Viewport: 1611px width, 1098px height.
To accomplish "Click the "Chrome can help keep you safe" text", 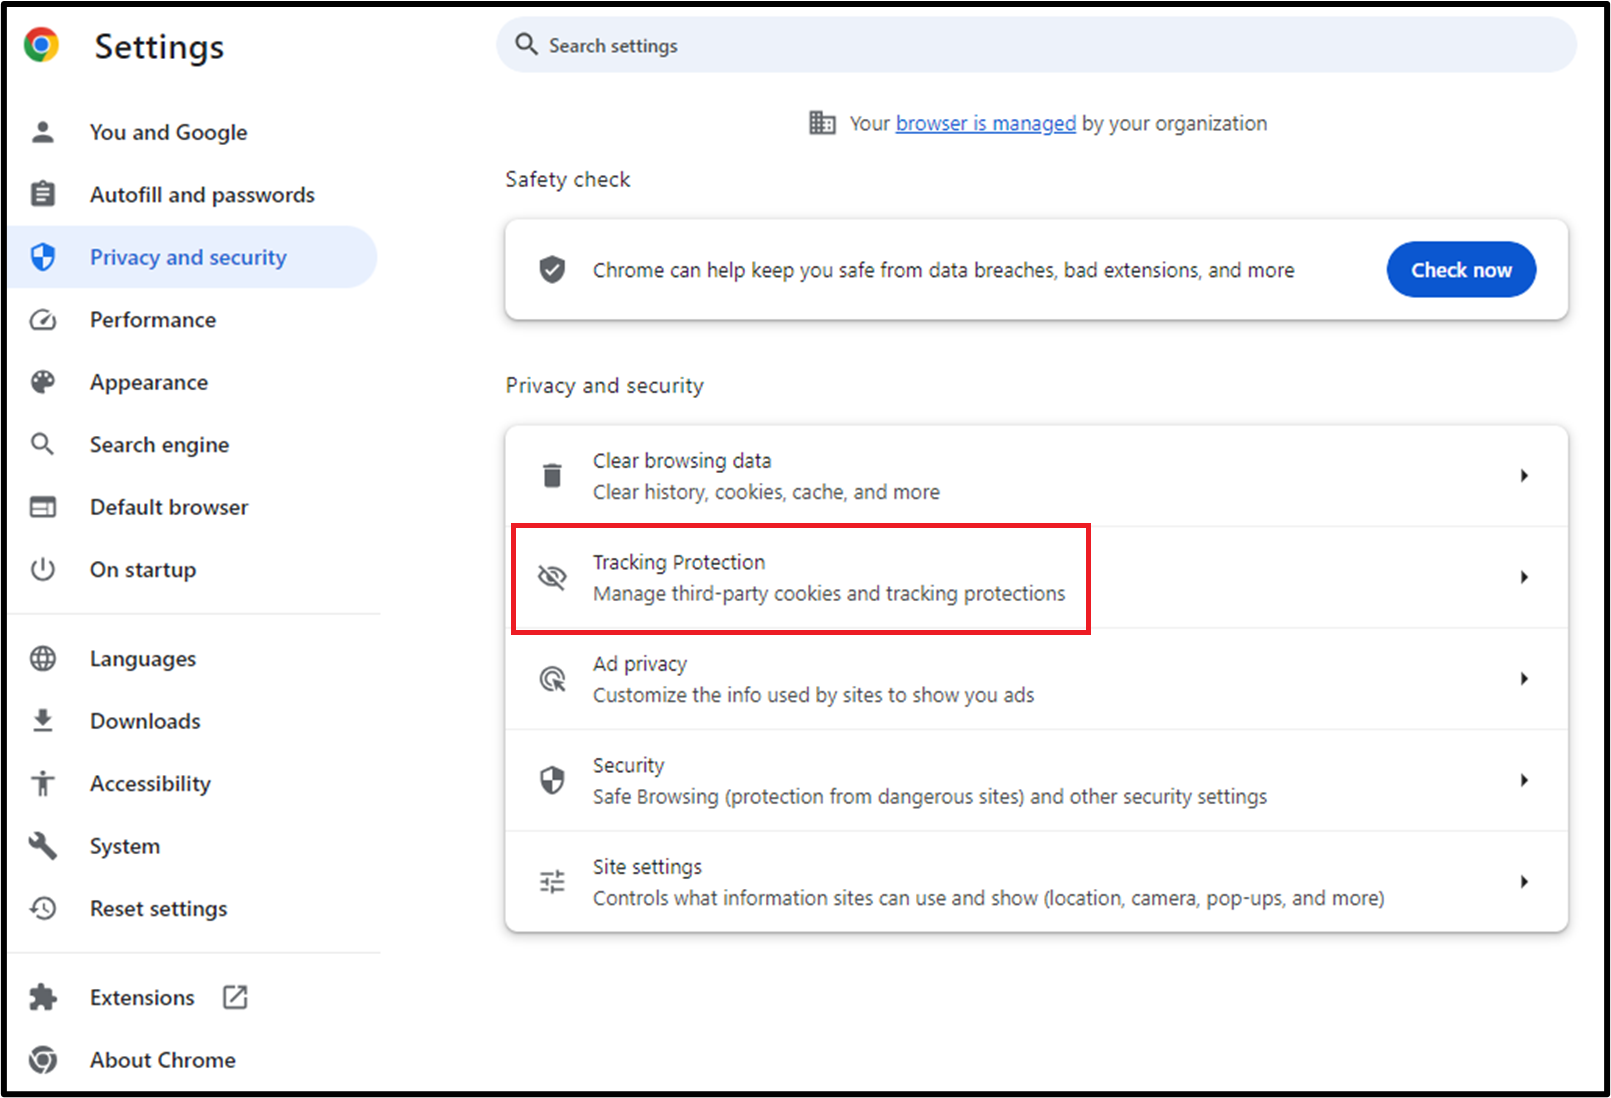I will (943, 270).
